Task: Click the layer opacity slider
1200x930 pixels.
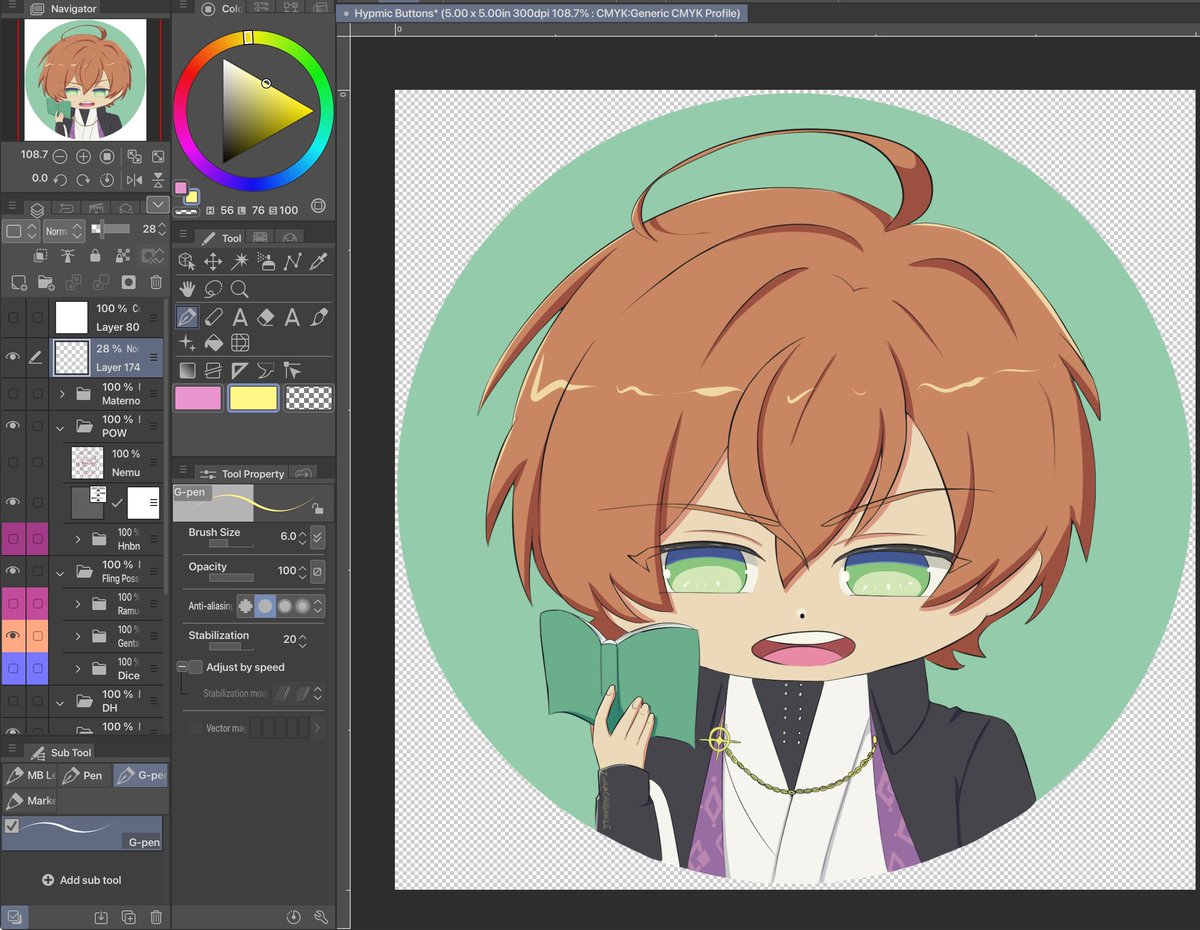Action: [x=111, y=229]
